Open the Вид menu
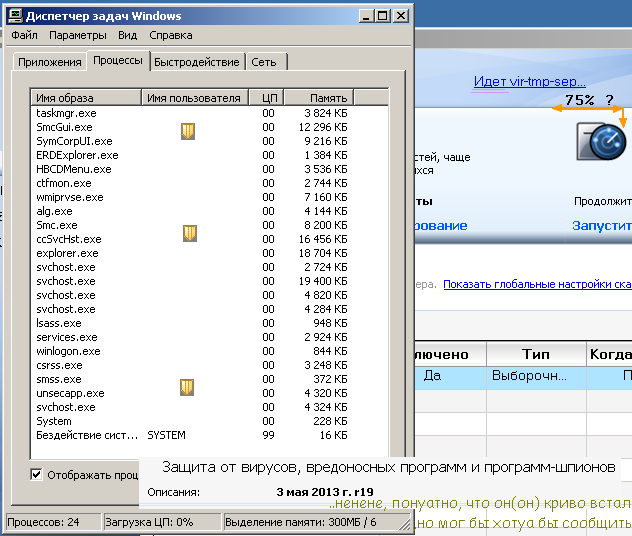632x536 pixels. click(127, 35)
